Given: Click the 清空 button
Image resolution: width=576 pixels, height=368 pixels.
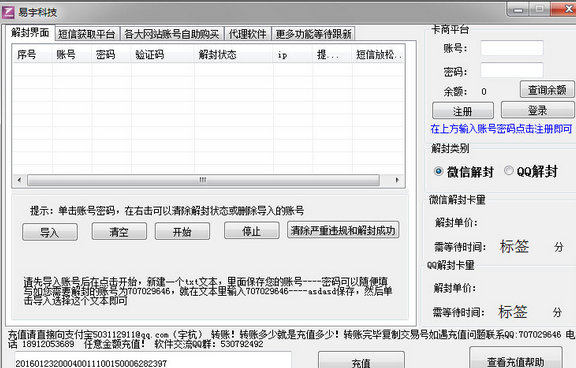Looking at the screenshot, I should (119, 231).
